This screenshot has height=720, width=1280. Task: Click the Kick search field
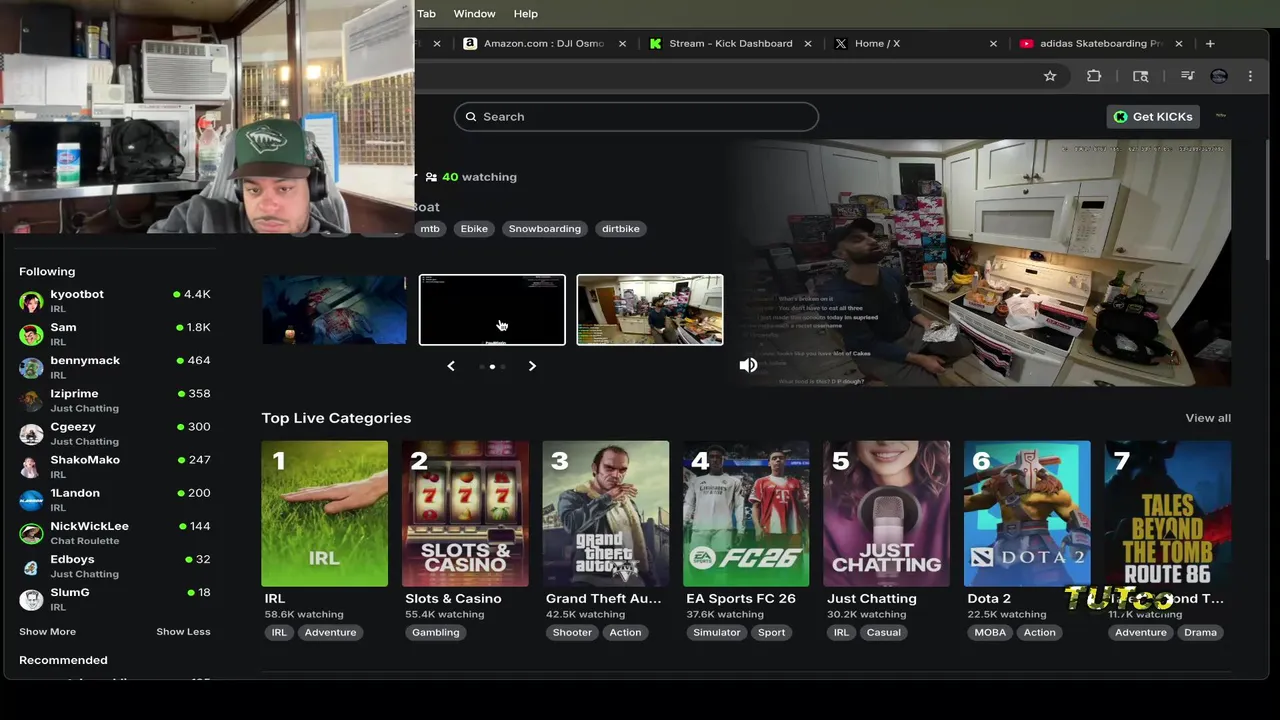(x=636, y=116)
